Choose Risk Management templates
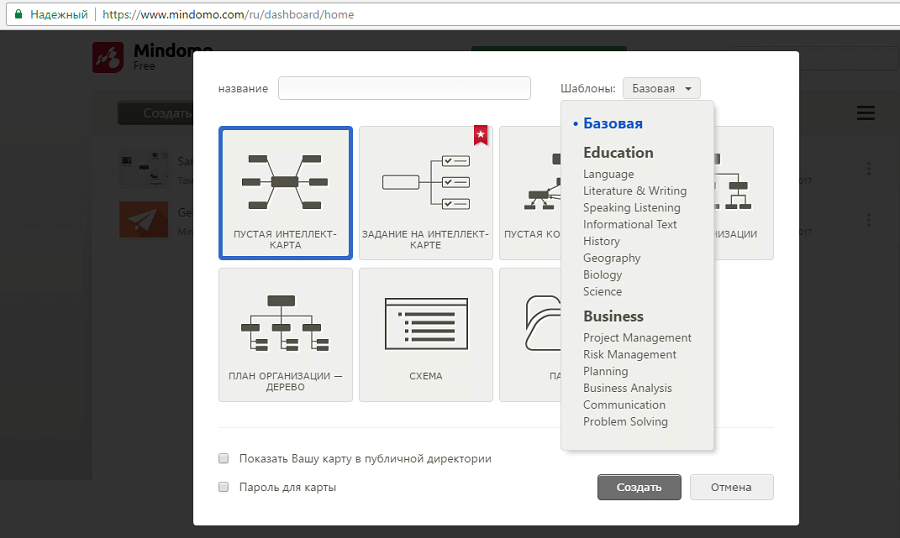This screenshot has width=900, height=538. coord(630,354)
